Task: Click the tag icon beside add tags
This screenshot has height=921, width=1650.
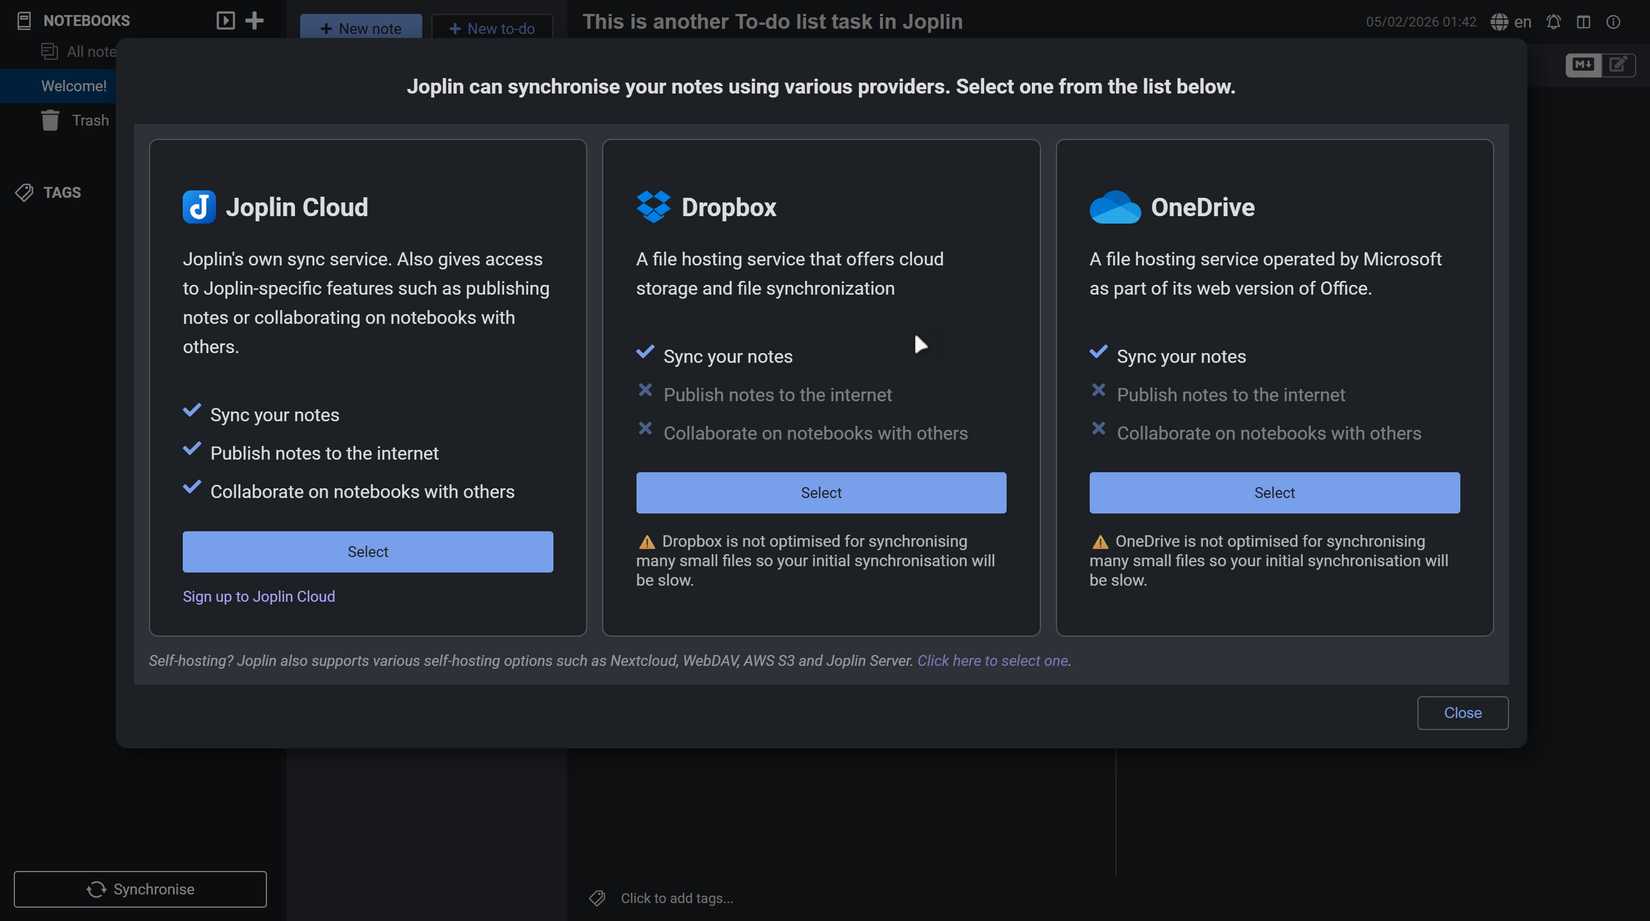Action: click(597, 898)
